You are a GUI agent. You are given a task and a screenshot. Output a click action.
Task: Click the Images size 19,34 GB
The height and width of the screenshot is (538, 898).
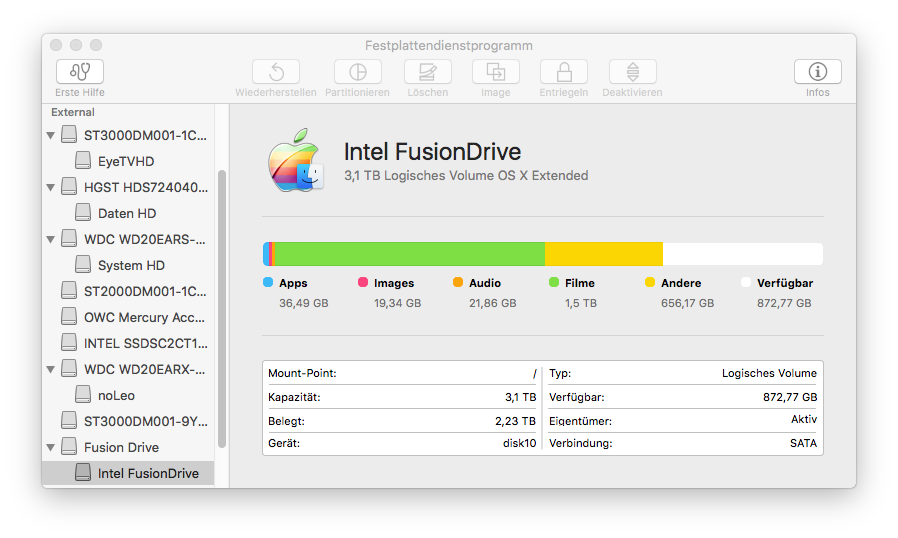(397, 303)
